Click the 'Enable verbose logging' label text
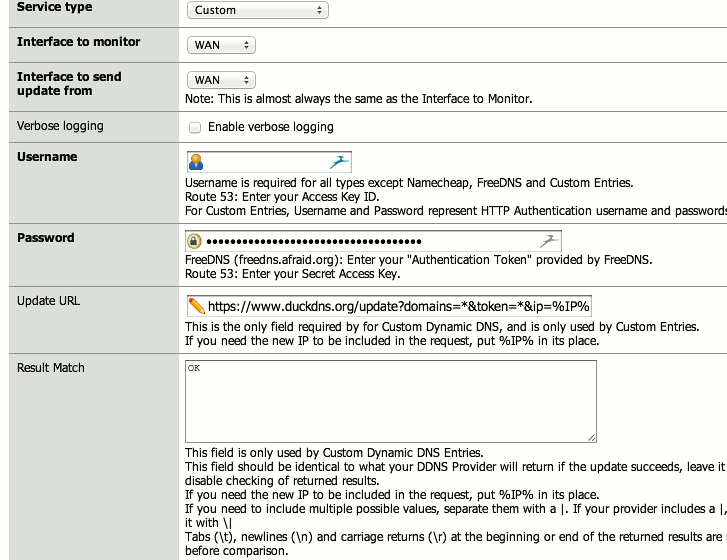727x560 pixels. click(x=270, y=127)
